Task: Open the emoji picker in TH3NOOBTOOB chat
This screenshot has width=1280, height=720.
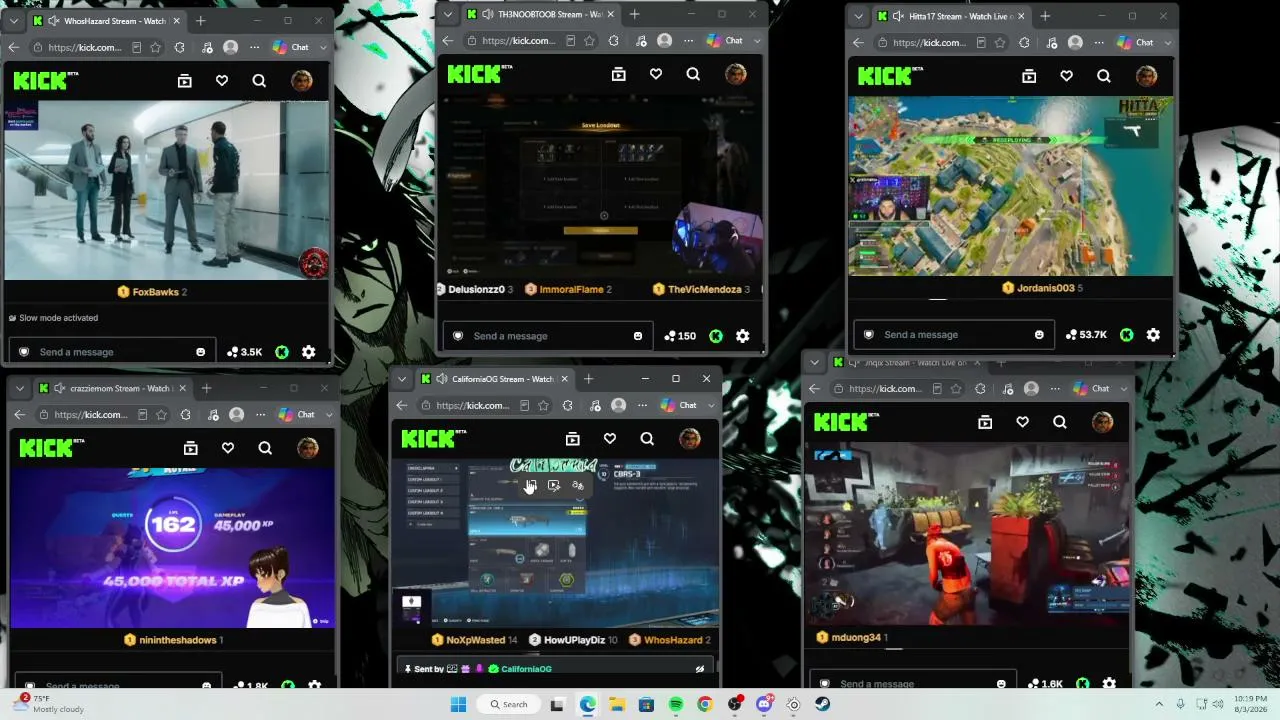Action: (638, 336)
